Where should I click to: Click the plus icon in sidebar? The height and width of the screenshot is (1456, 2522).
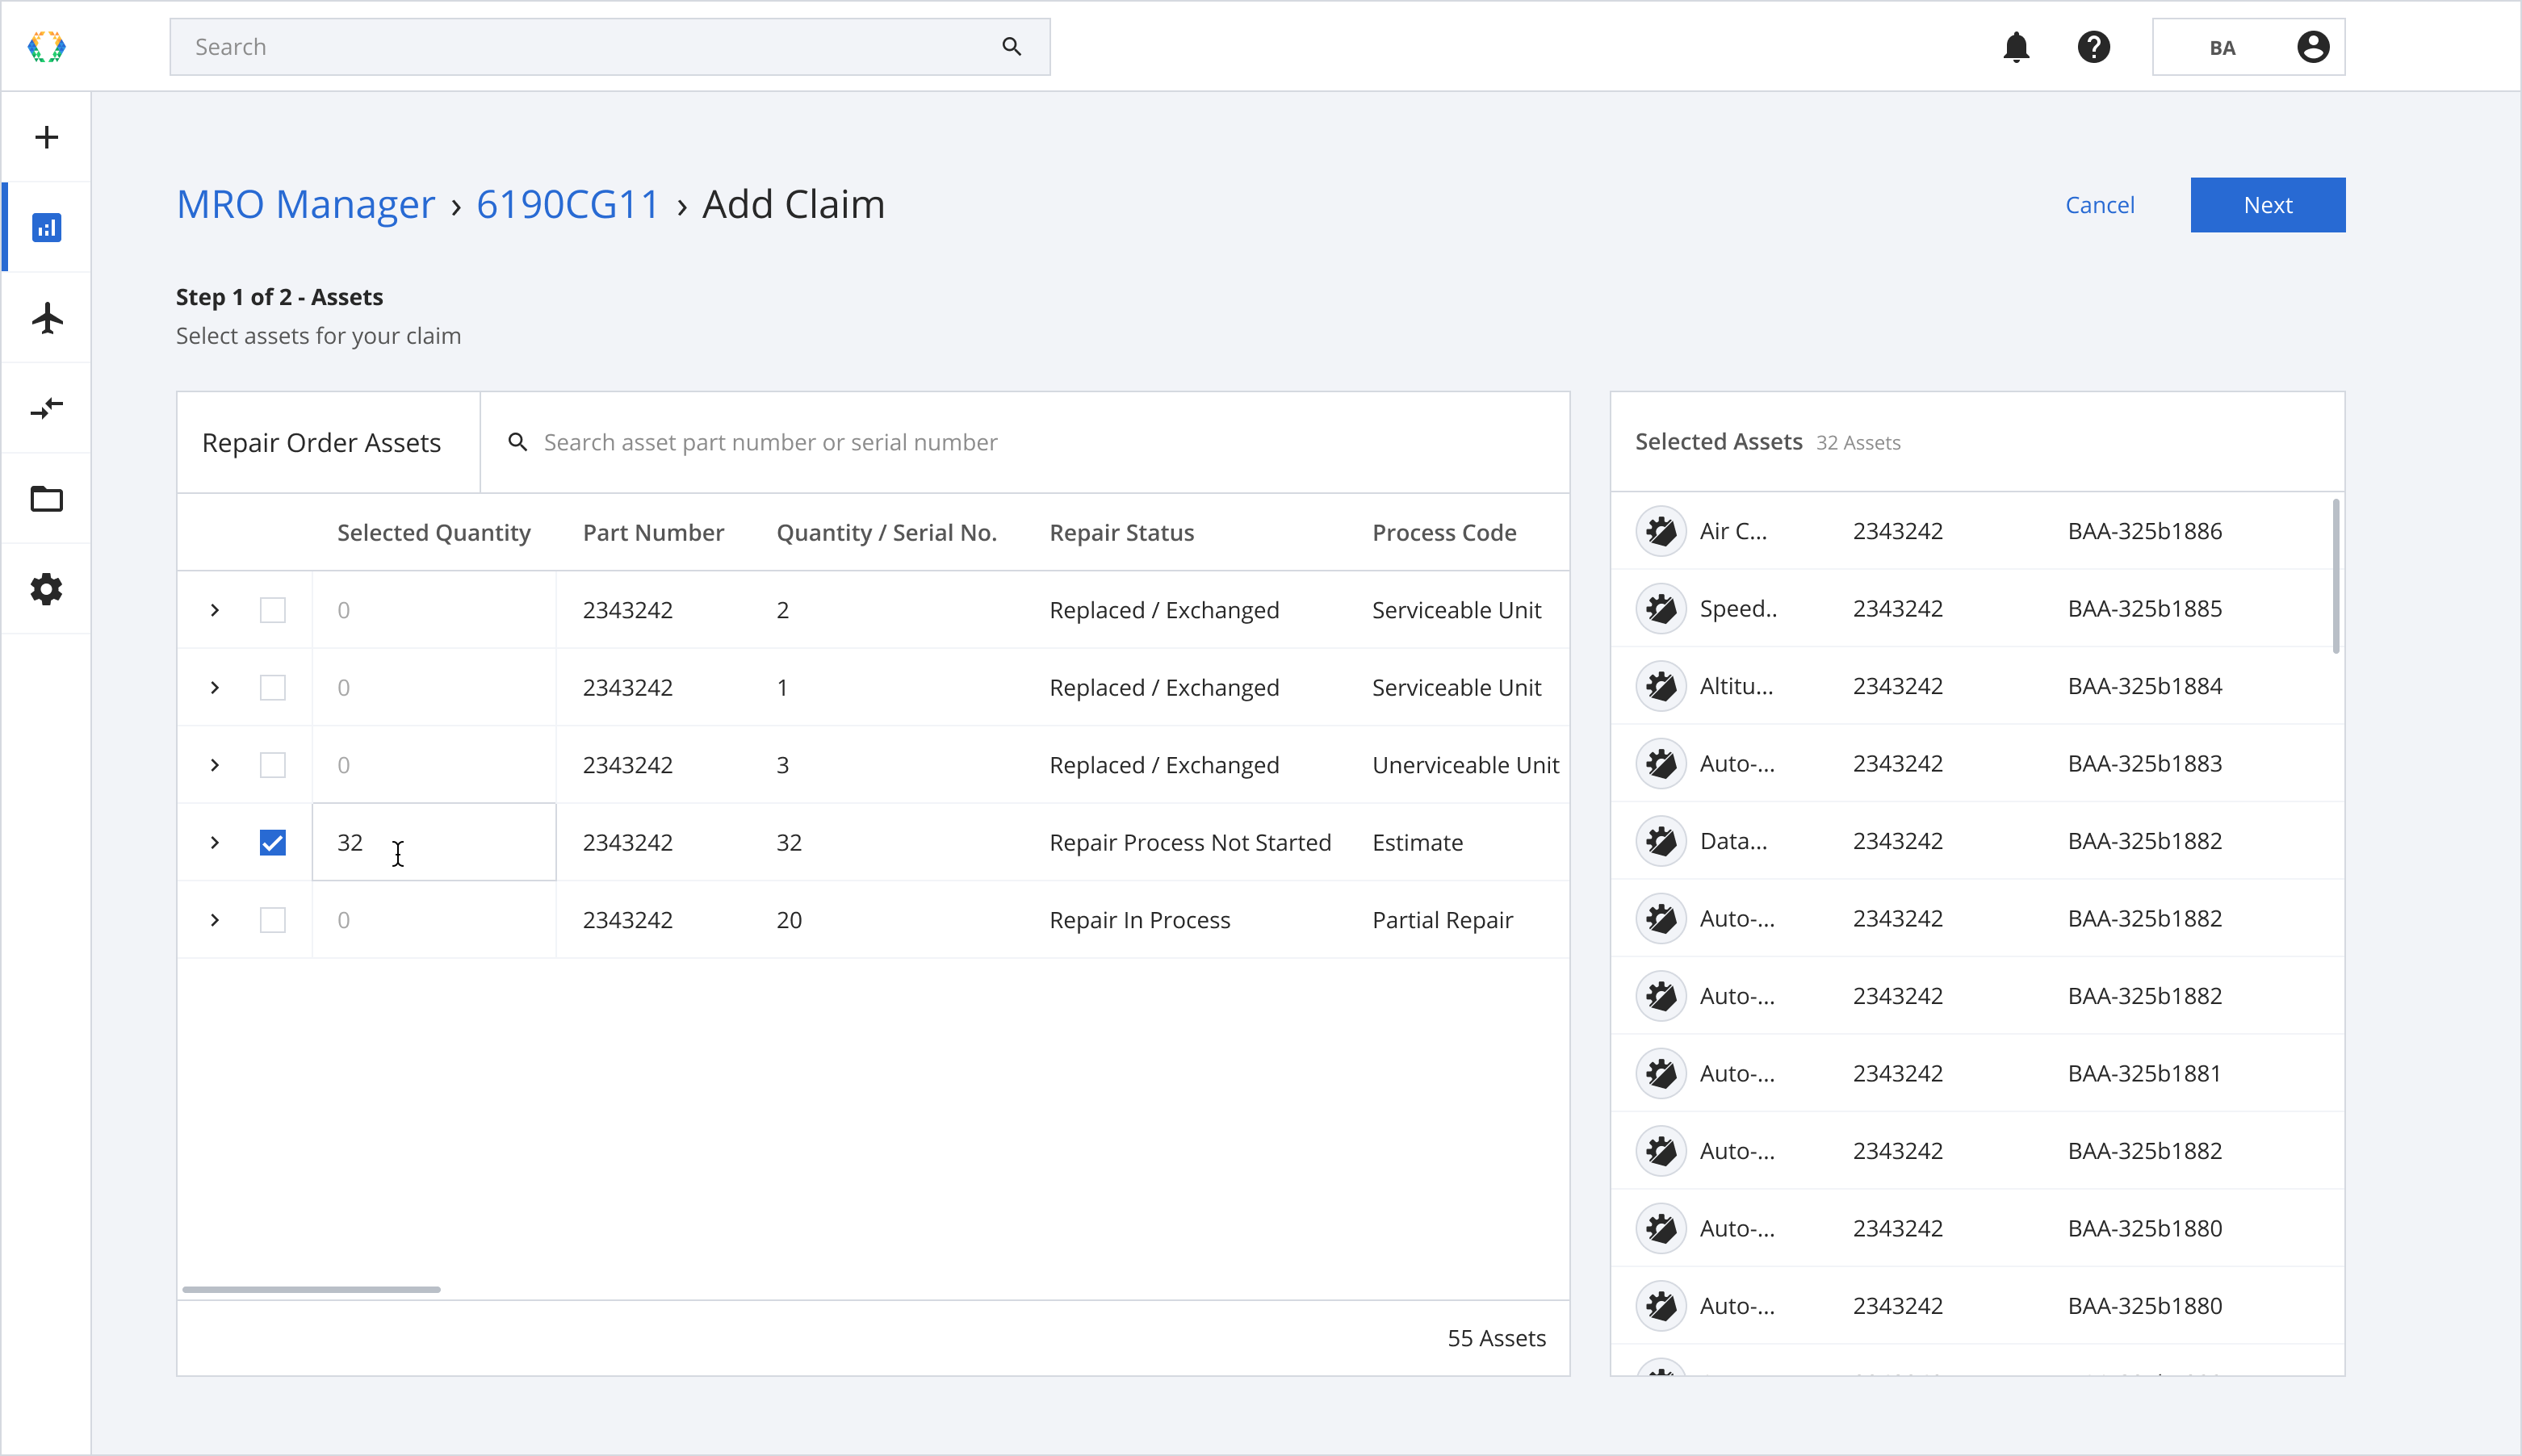click(x=46, y=137)
